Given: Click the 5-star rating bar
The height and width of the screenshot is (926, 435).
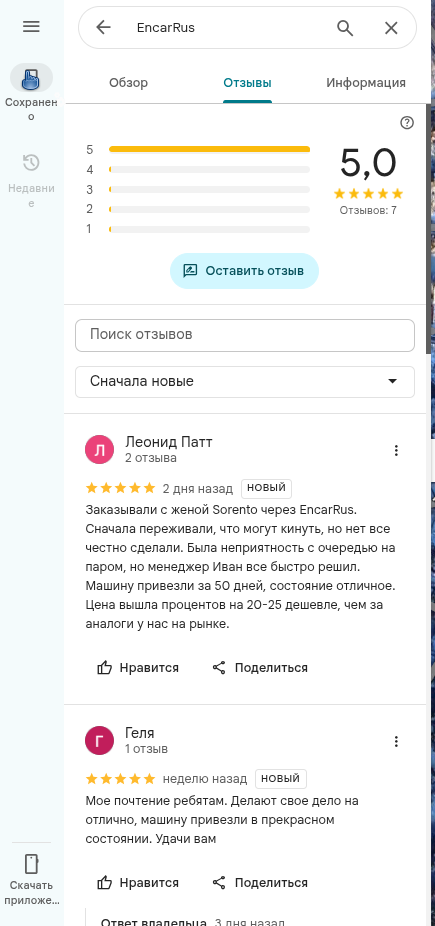Looking at the screenshot, I should point(210,149).
